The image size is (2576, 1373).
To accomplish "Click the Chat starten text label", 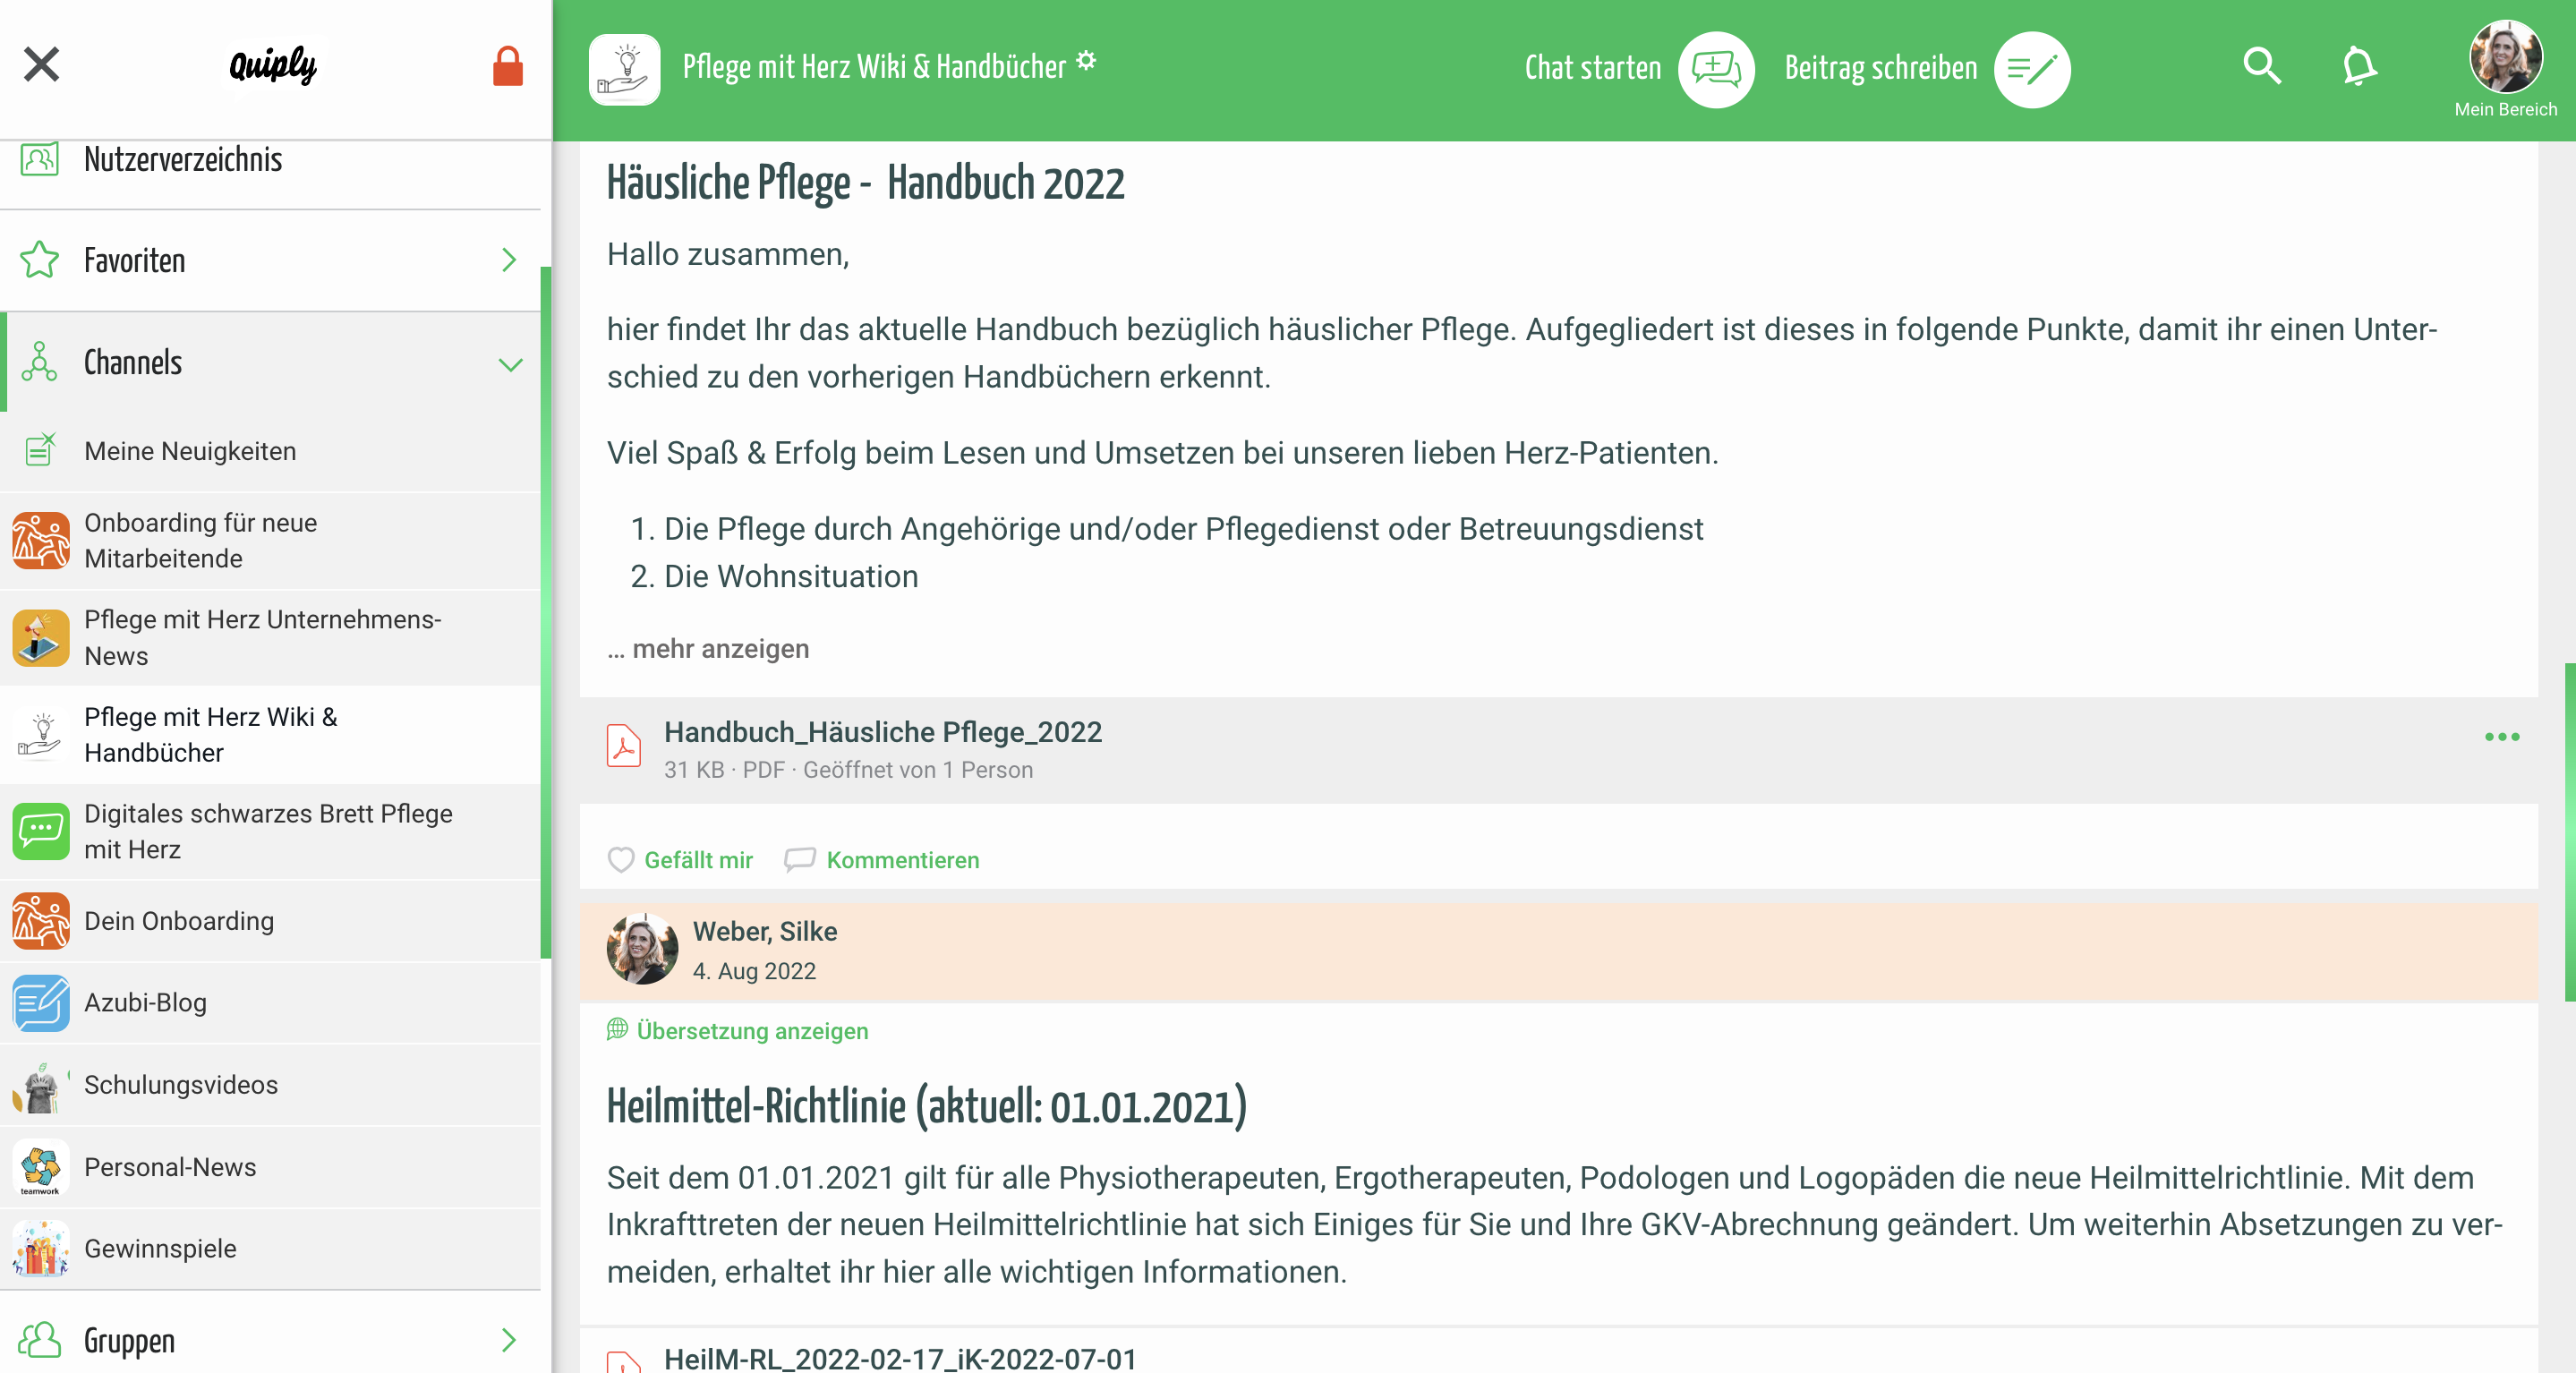I will coord(1592,68).
